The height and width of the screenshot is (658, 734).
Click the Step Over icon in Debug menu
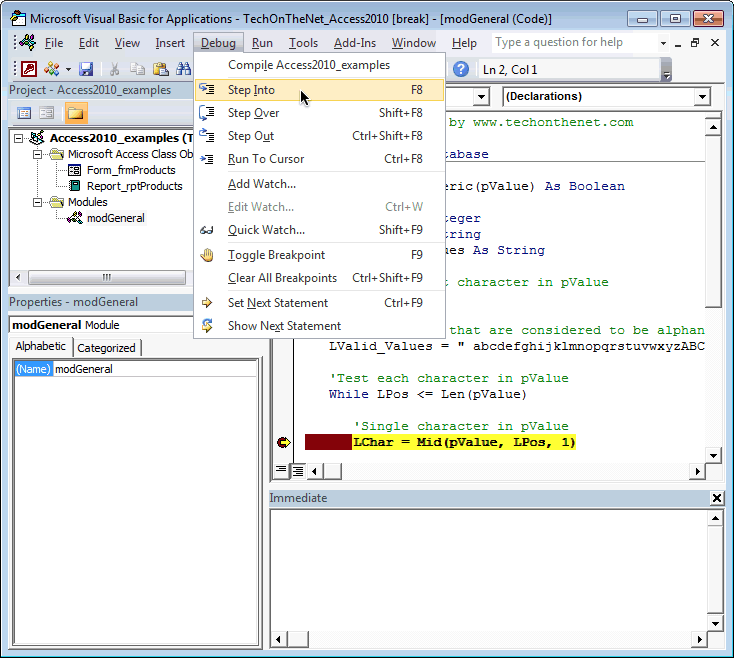(x=207, y=113)
